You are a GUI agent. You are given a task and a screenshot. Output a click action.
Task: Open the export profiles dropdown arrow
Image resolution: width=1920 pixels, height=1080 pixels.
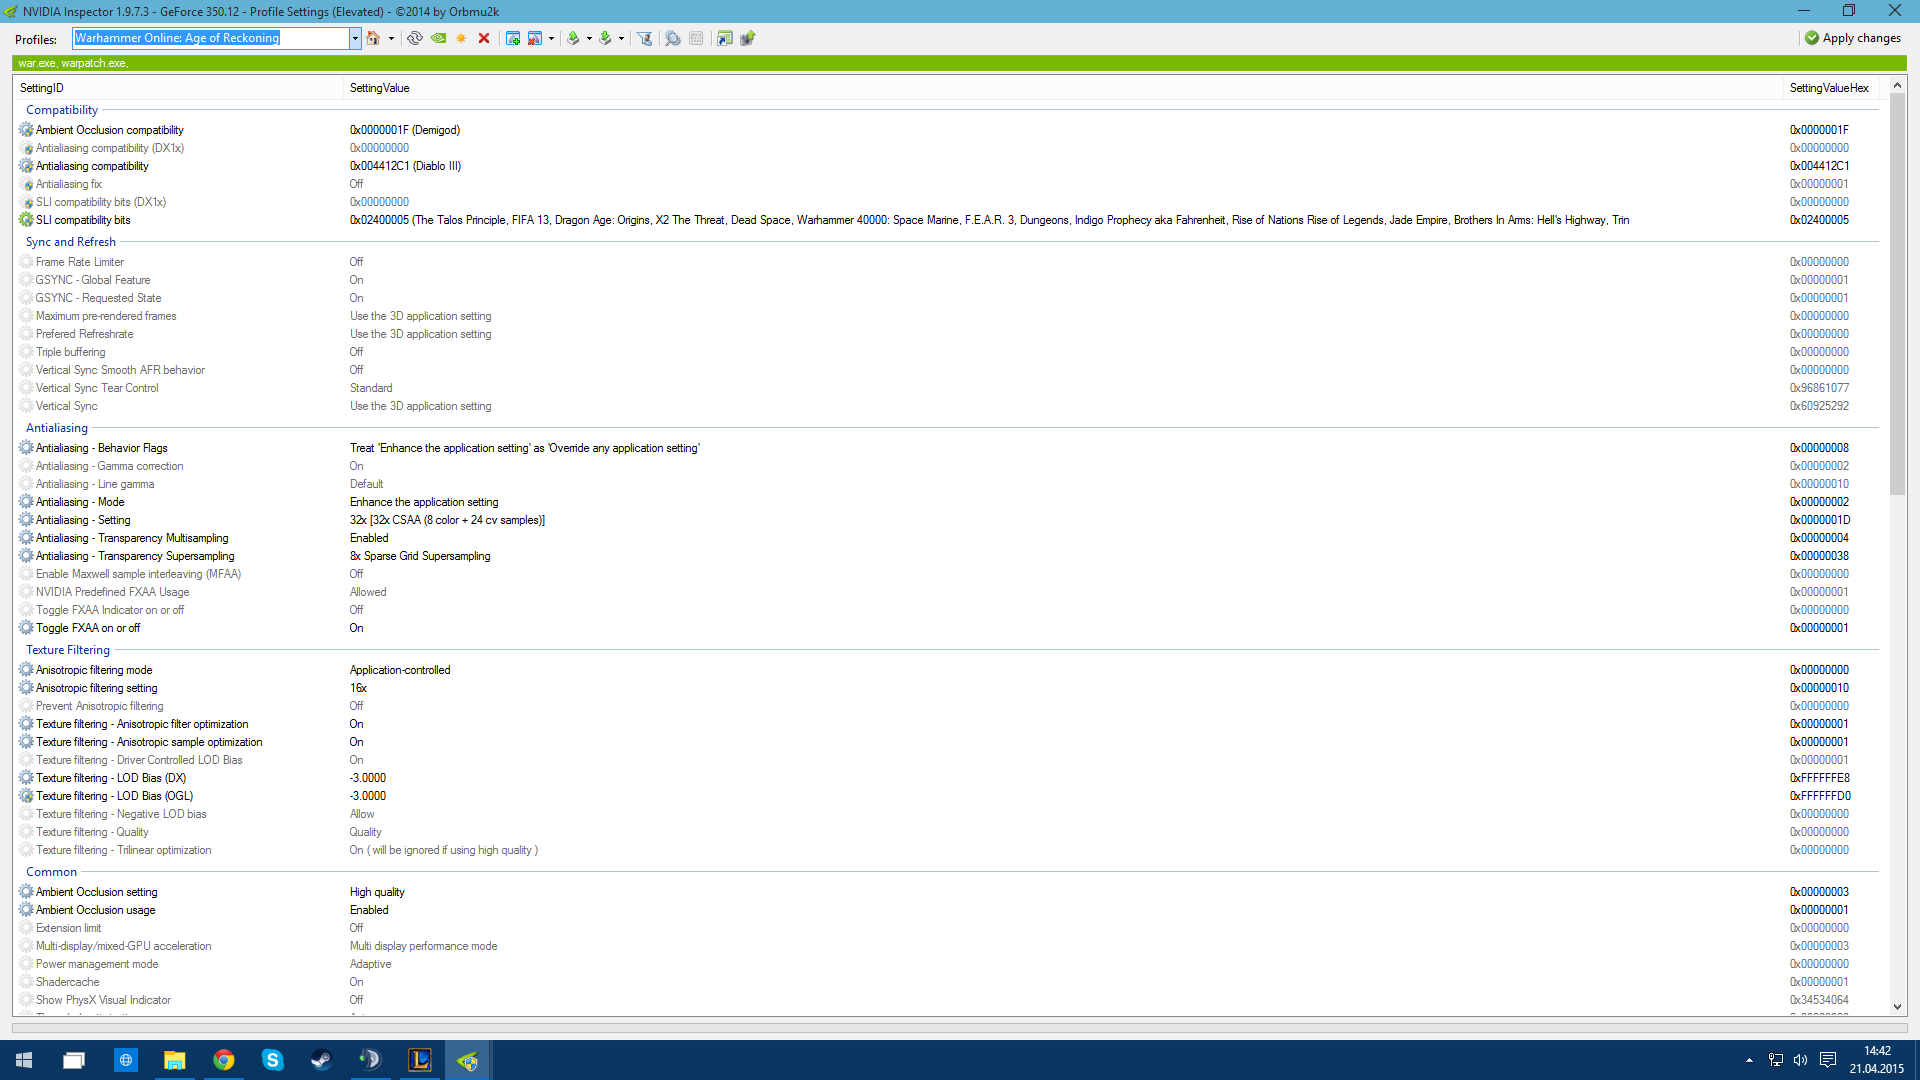[x=589, y=39]
